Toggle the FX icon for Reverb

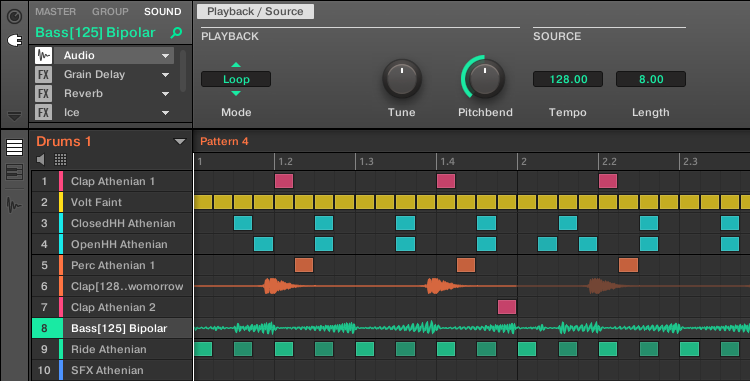[x=44, y=94]
